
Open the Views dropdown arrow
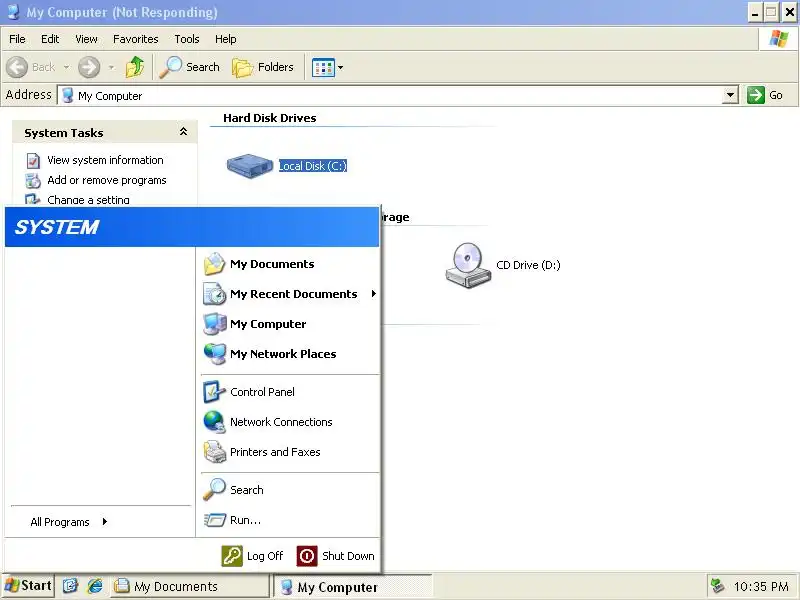point(340,67)
